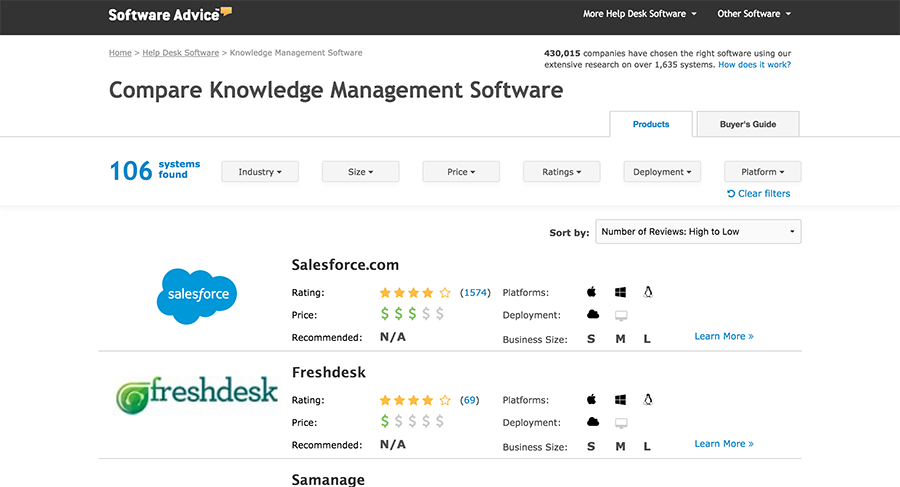Click Freshdesk star rating
This screenshot has width=900, height=487.
tap(415, 400)
